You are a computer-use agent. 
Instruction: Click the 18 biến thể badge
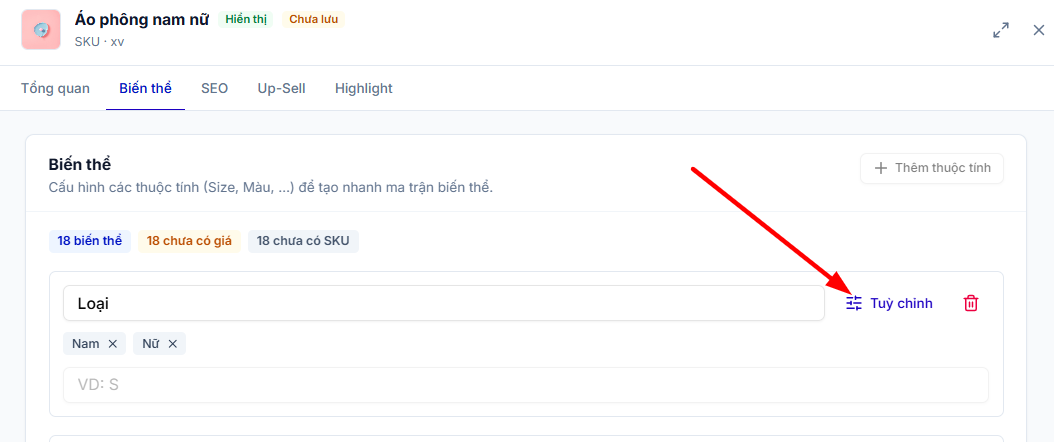[x=89, y=242]
